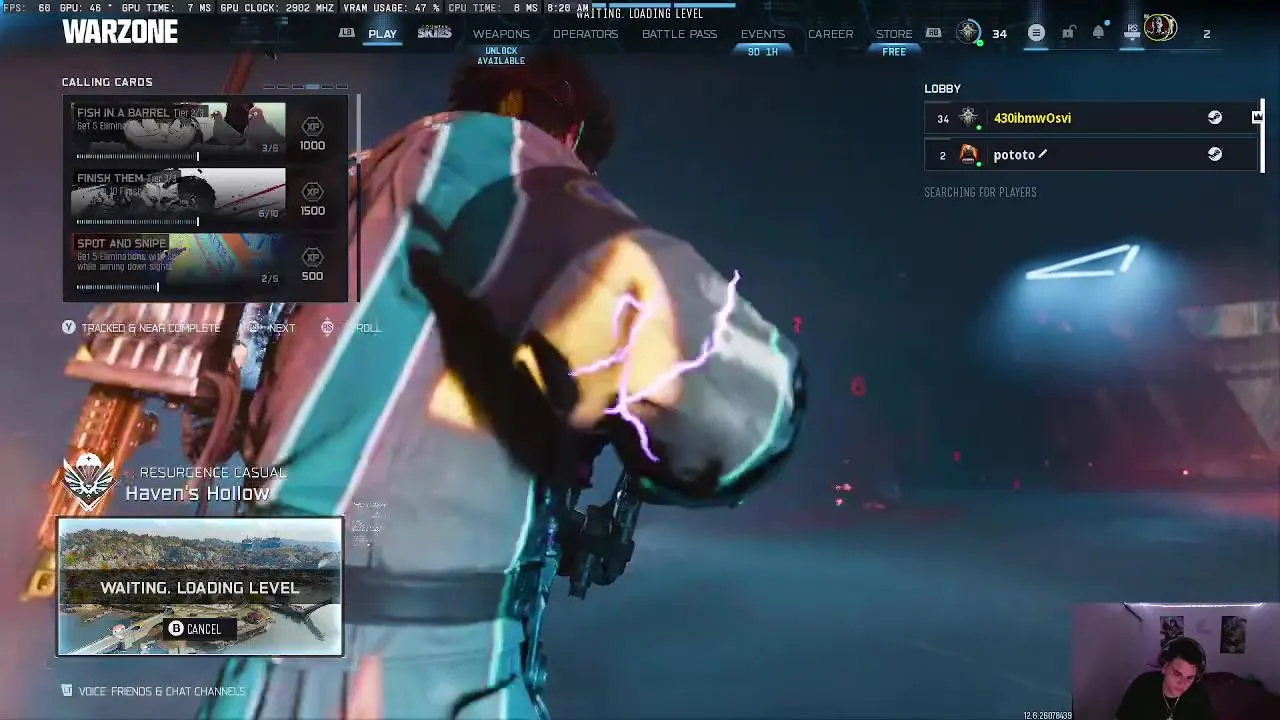
Task: Click the UNLOCK AVAILABLE label under Weapons
Action: (501, 56)
